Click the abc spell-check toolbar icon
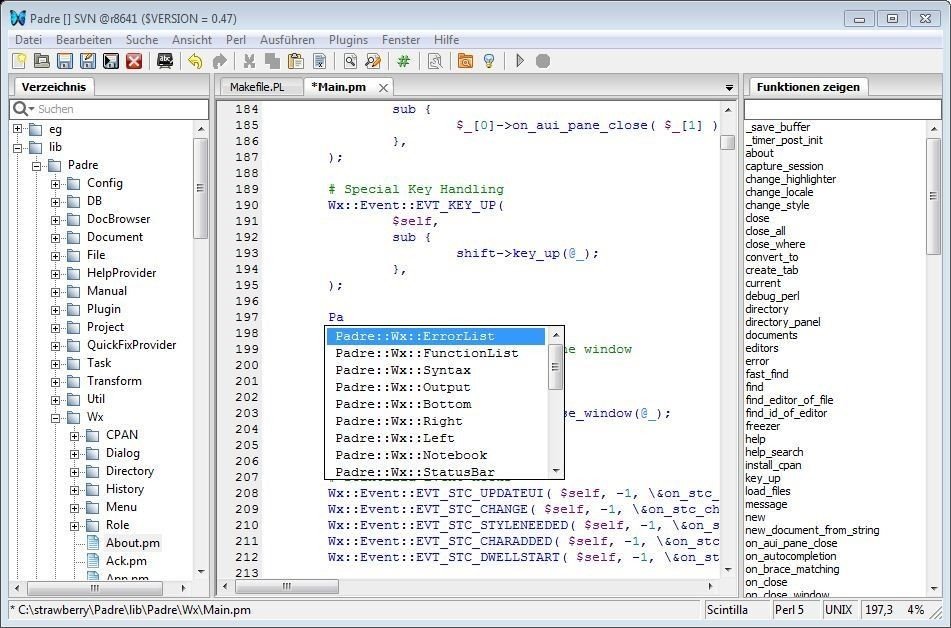Screen dimensions: 951x628 (x=165, y=61)
